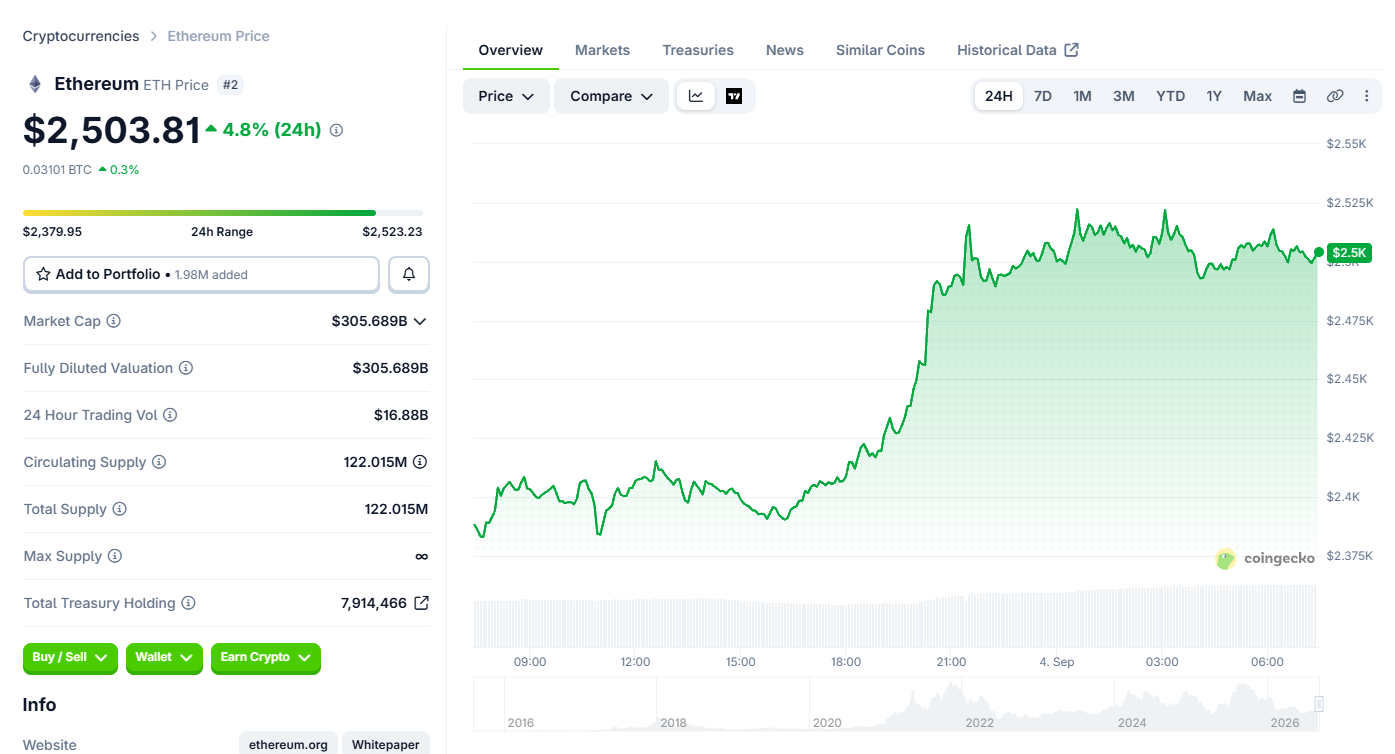Select the YTD time range
The width and height of the screenshot is (1395, 754).
point(1171,96)
